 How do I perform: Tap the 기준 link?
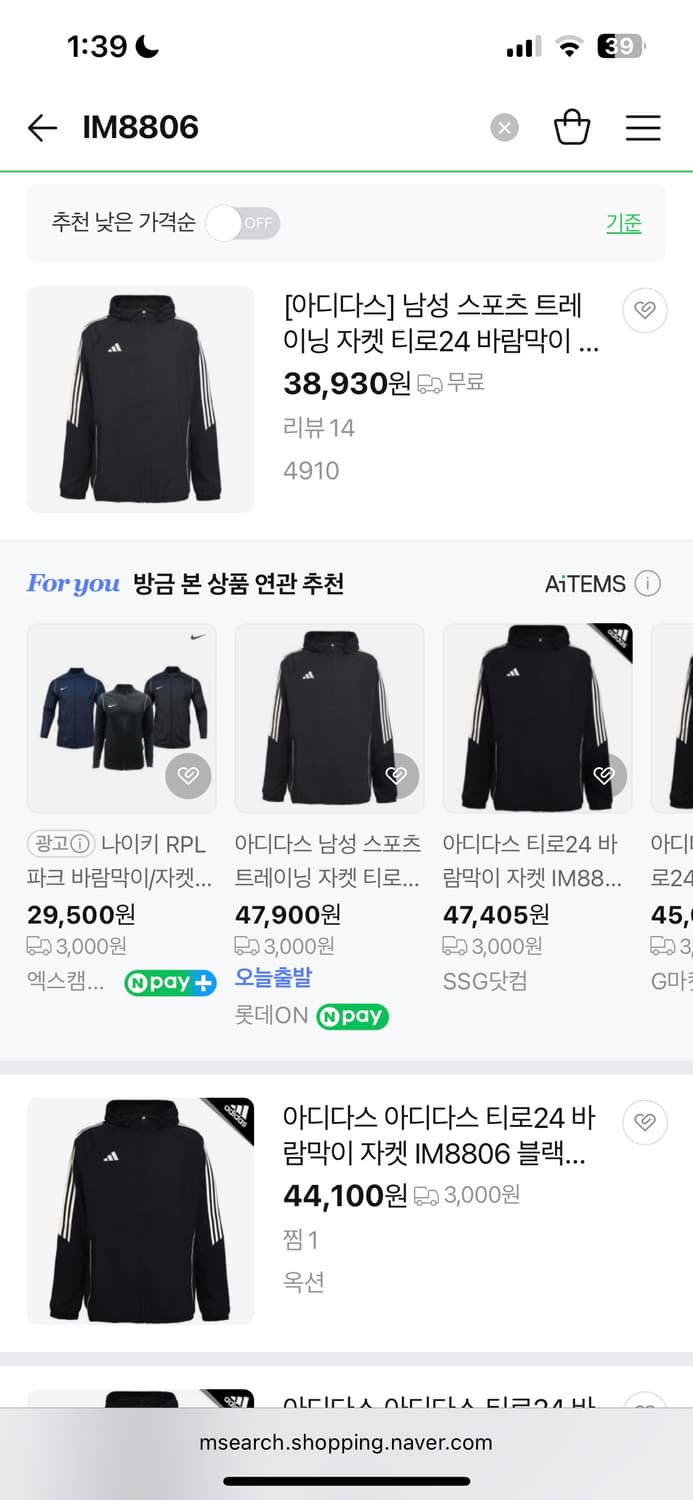[x=623, y=223]
